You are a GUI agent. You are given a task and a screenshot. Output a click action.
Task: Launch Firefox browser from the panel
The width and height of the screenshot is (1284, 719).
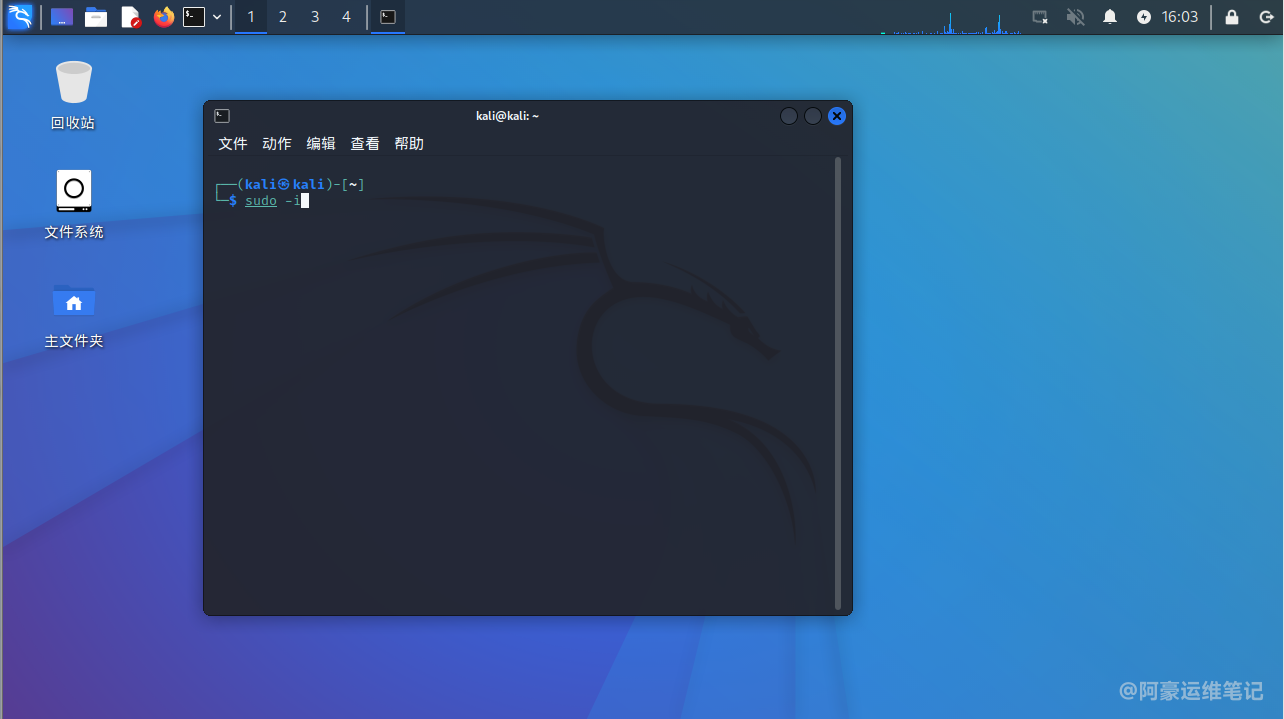163,17
